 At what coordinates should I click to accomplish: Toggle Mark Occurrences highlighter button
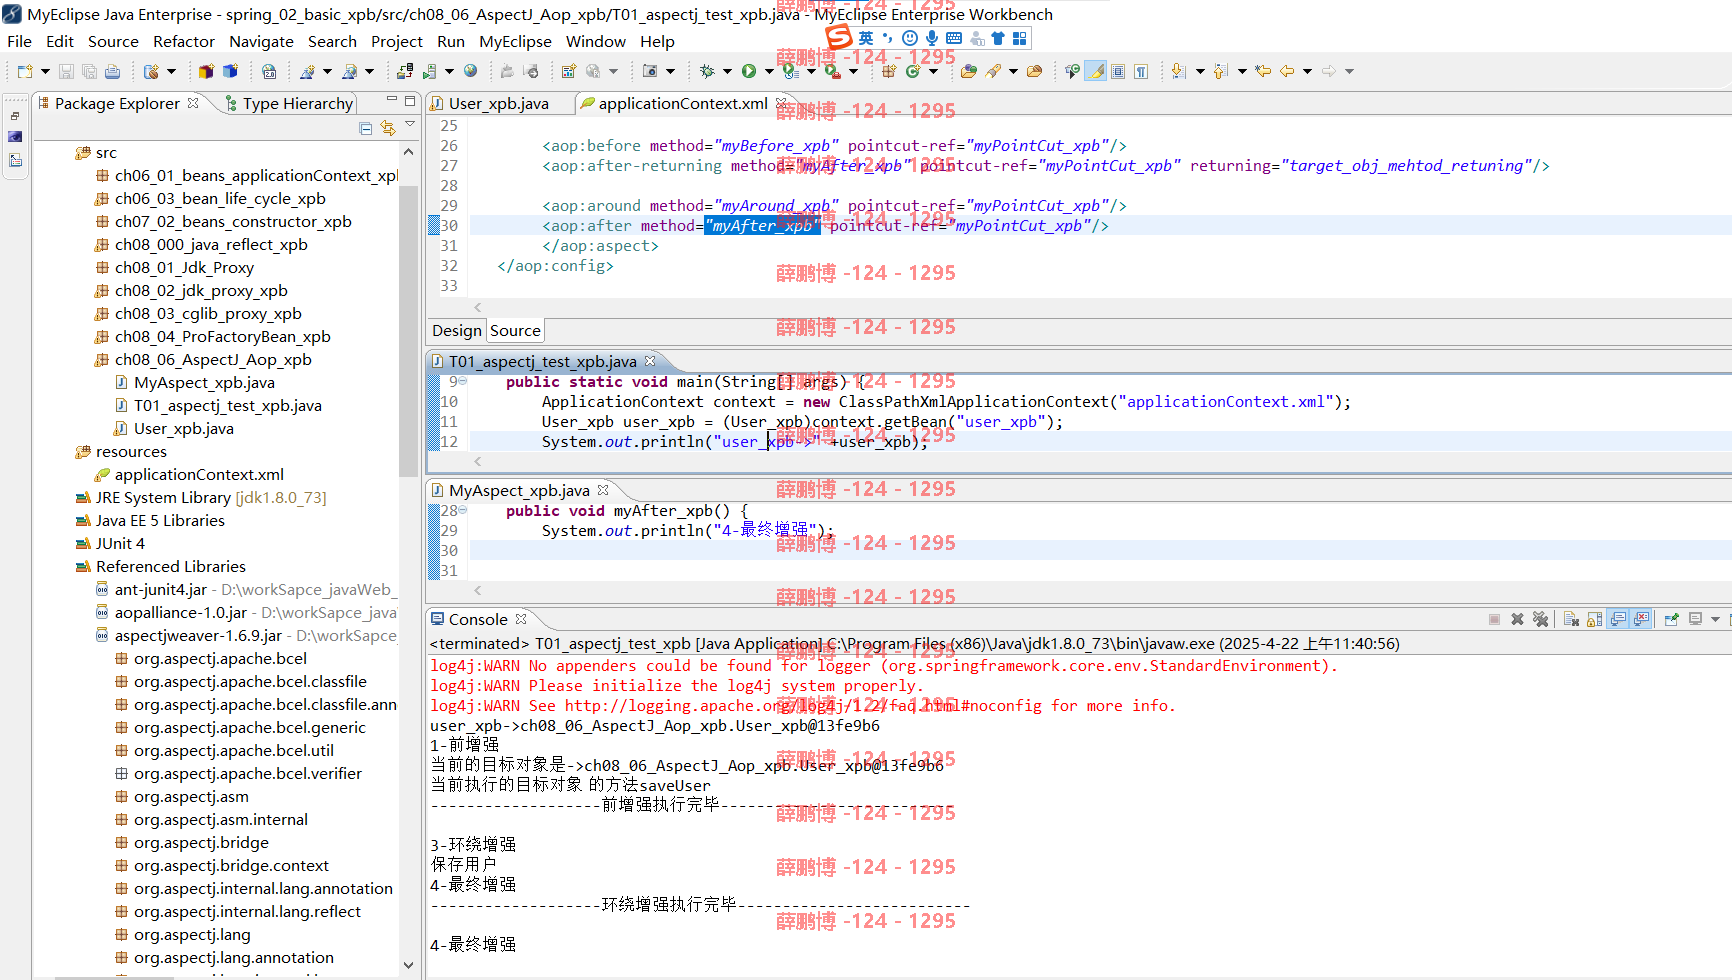(x=1096, y=71)
